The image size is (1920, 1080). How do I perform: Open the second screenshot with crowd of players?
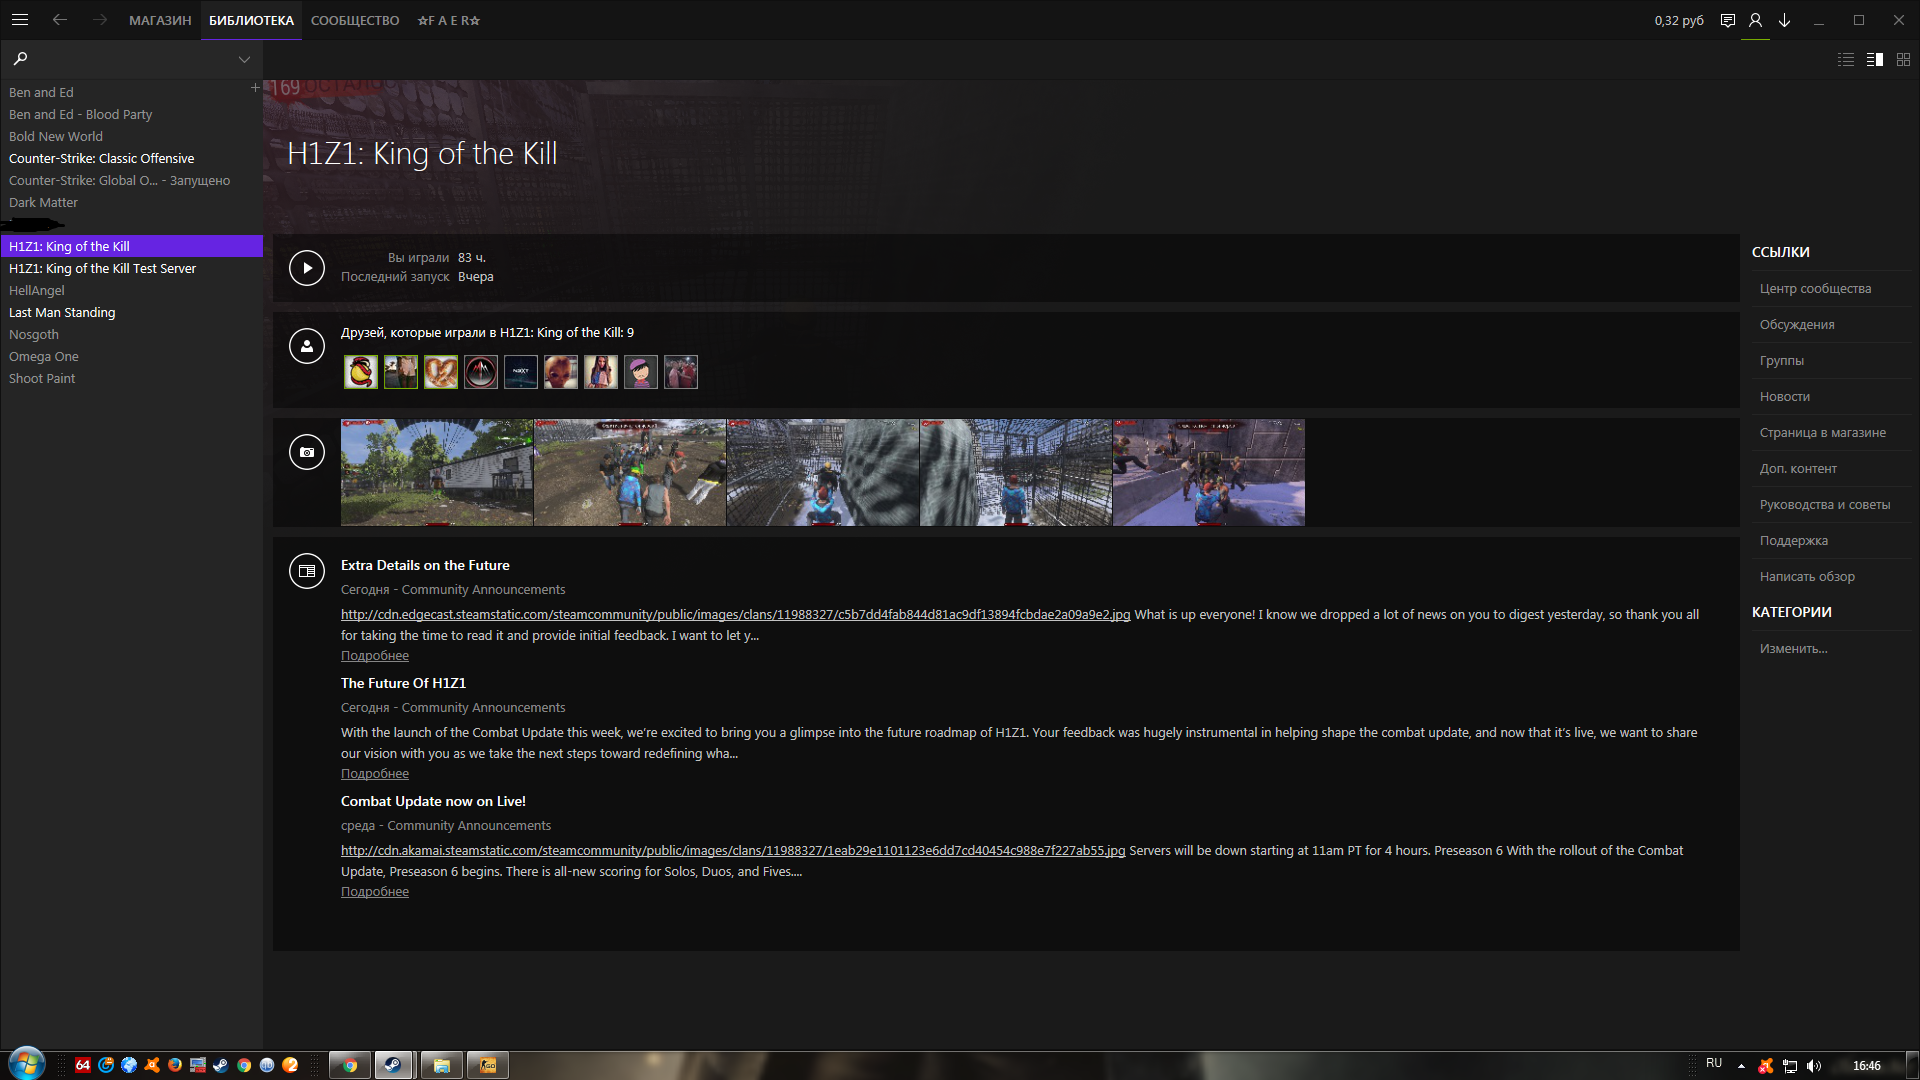tap(630, 472)
